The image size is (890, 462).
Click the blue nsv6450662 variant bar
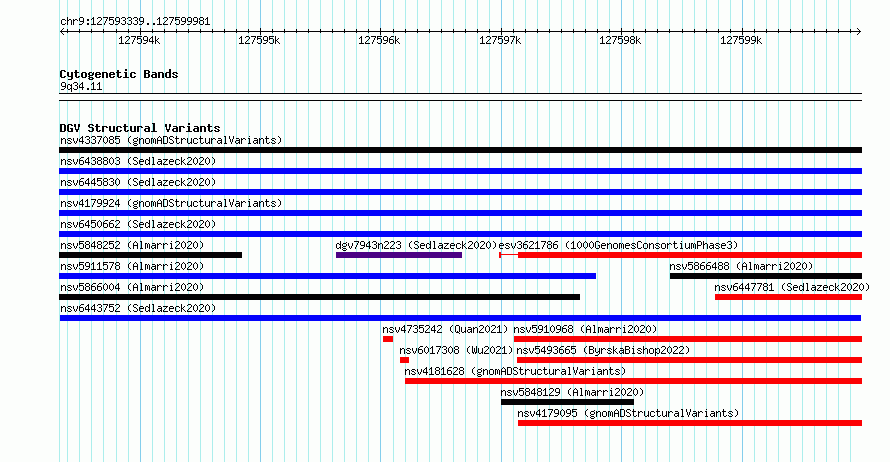(x=460, y=234)
